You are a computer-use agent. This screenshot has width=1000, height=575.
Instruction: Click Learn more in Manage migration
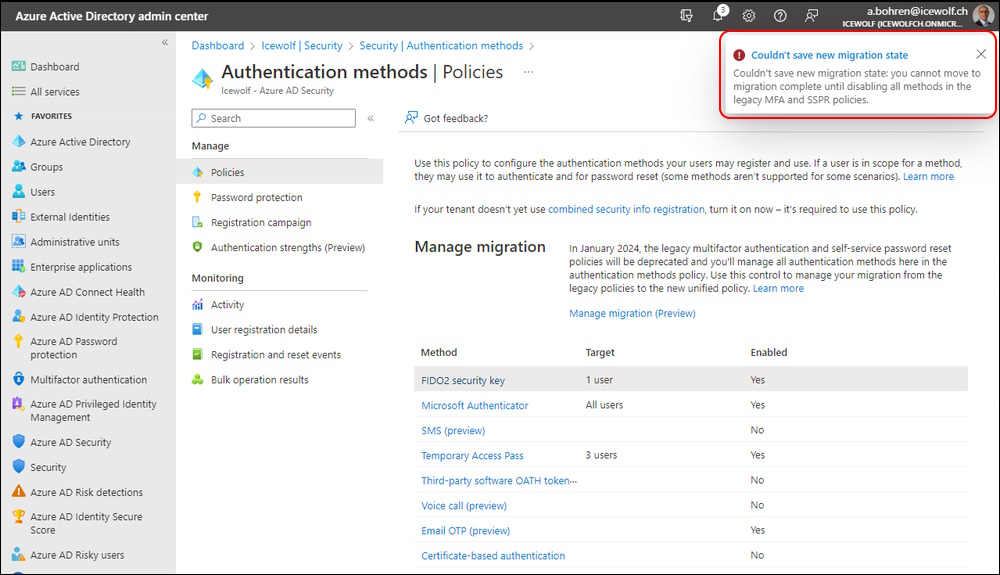pos(778,288)
